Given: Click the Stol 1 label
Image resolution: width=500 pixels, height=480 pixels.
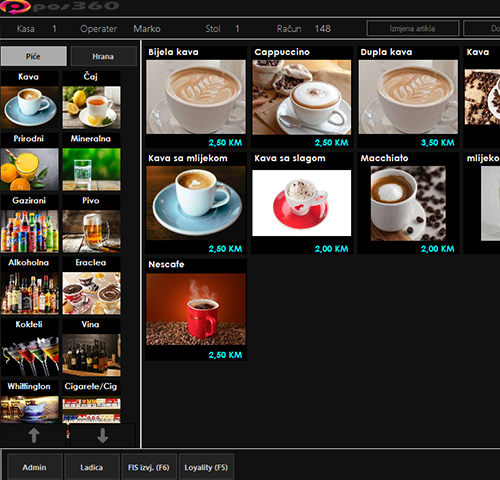Looking at the screenshot, I should tap(222, 29).
